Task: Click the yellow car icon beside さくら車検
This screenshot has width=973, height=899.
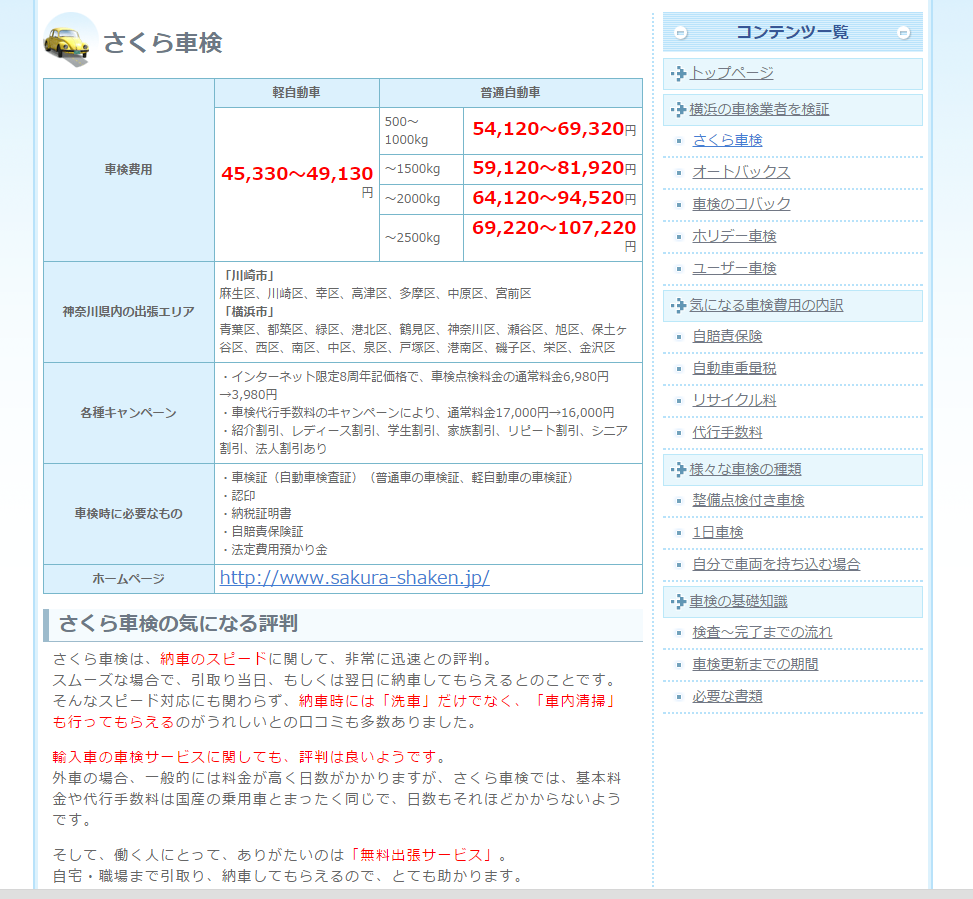Action: [x=70, y=42]
